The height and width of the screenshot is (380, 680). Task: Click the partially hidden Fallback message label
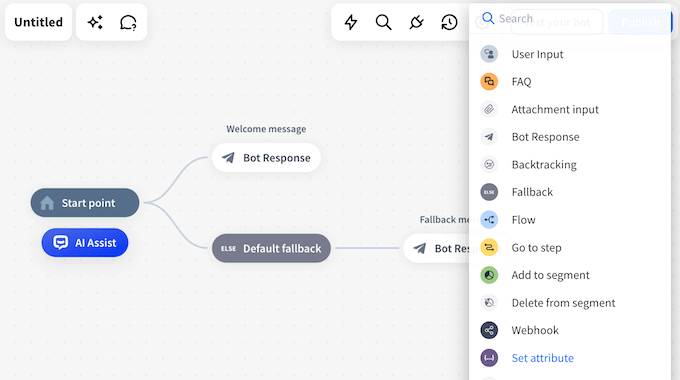pyautogui.click(x=445, y=219)
